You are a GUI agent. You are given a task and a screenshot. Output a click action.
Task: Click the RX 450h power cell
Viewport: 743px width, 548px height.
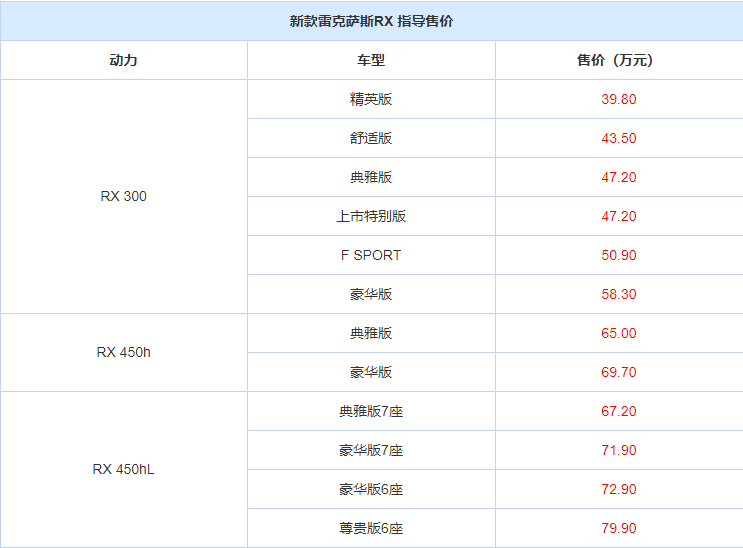(123, 352)
